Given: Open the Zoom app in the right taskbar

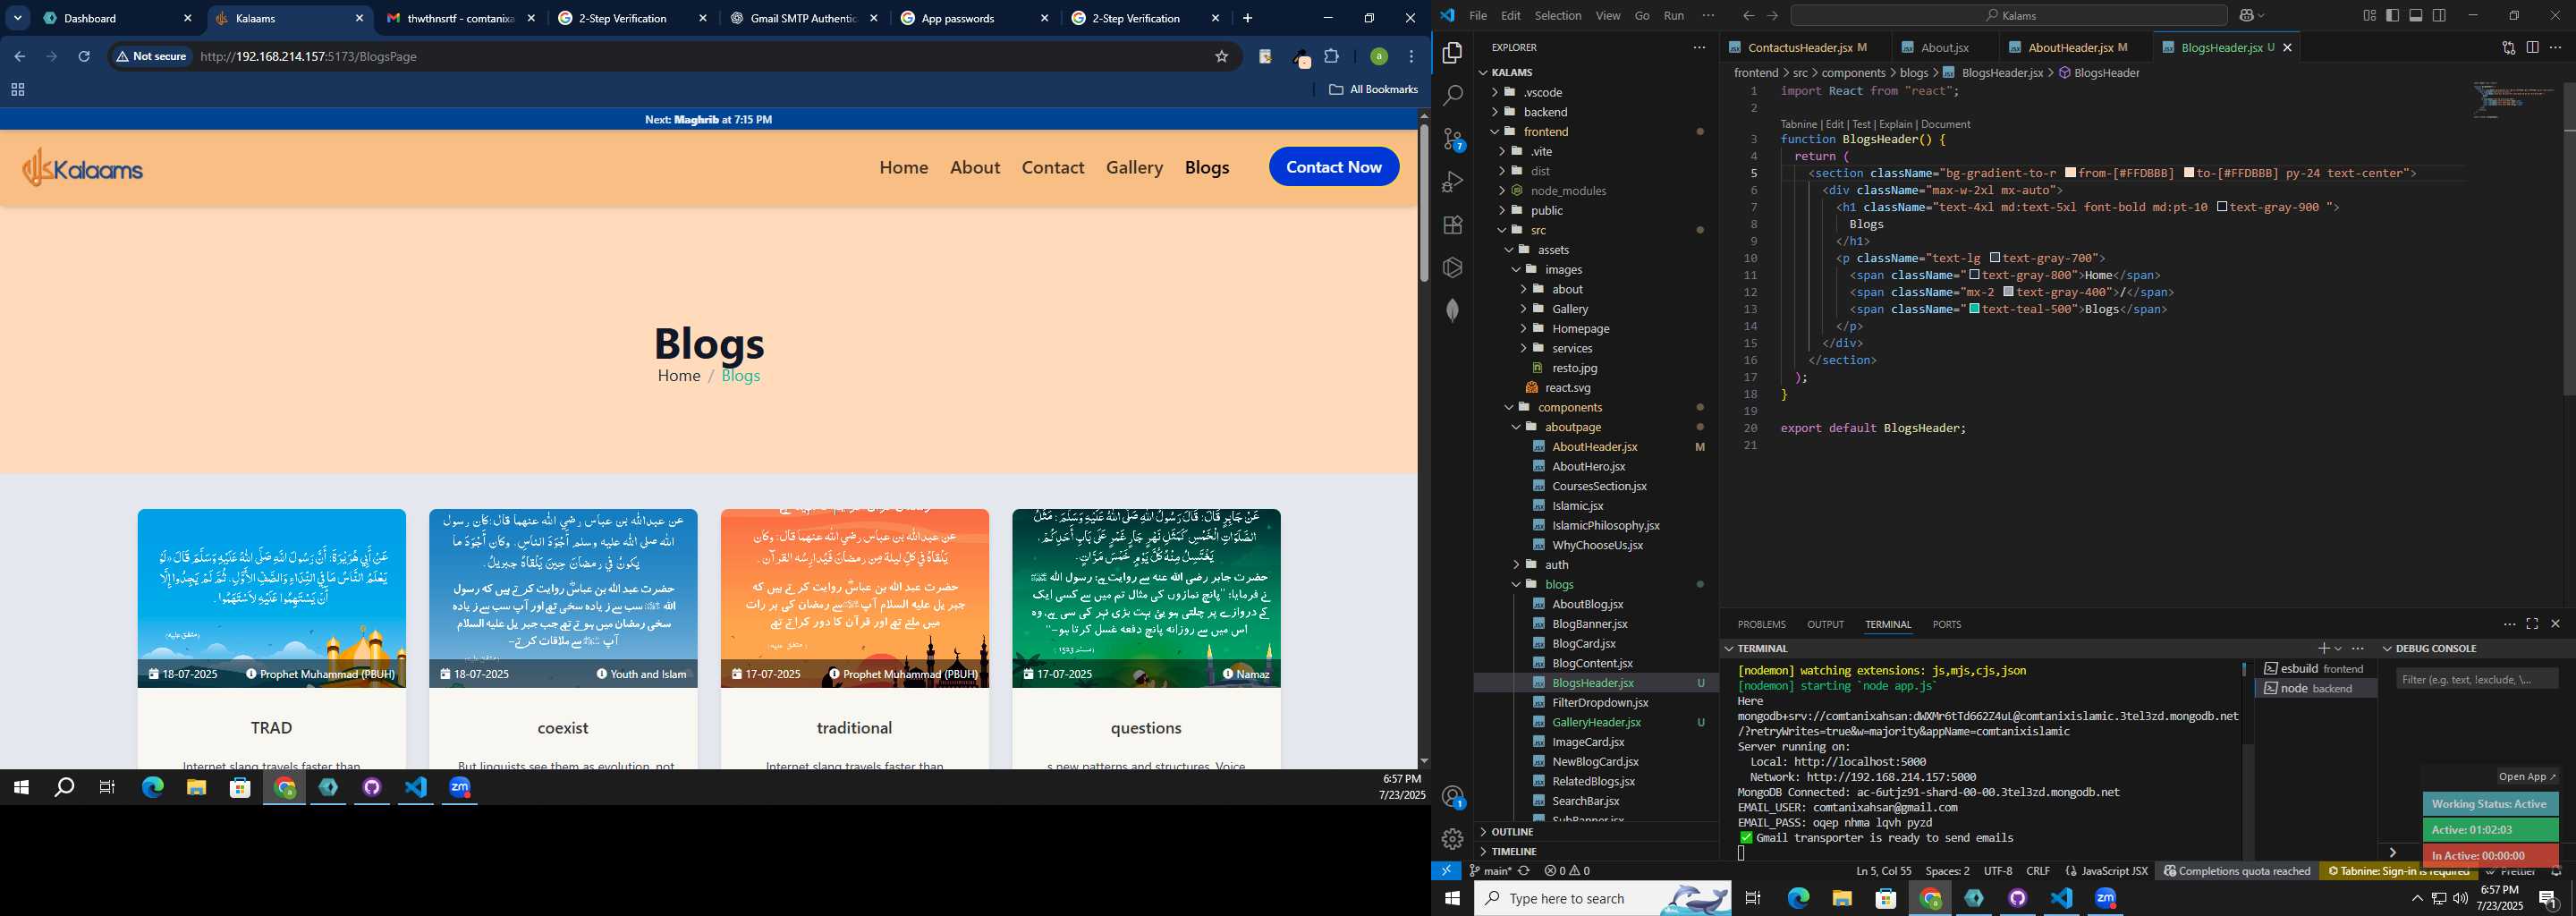Looking at the screenshot, I should click(2105, 898).
